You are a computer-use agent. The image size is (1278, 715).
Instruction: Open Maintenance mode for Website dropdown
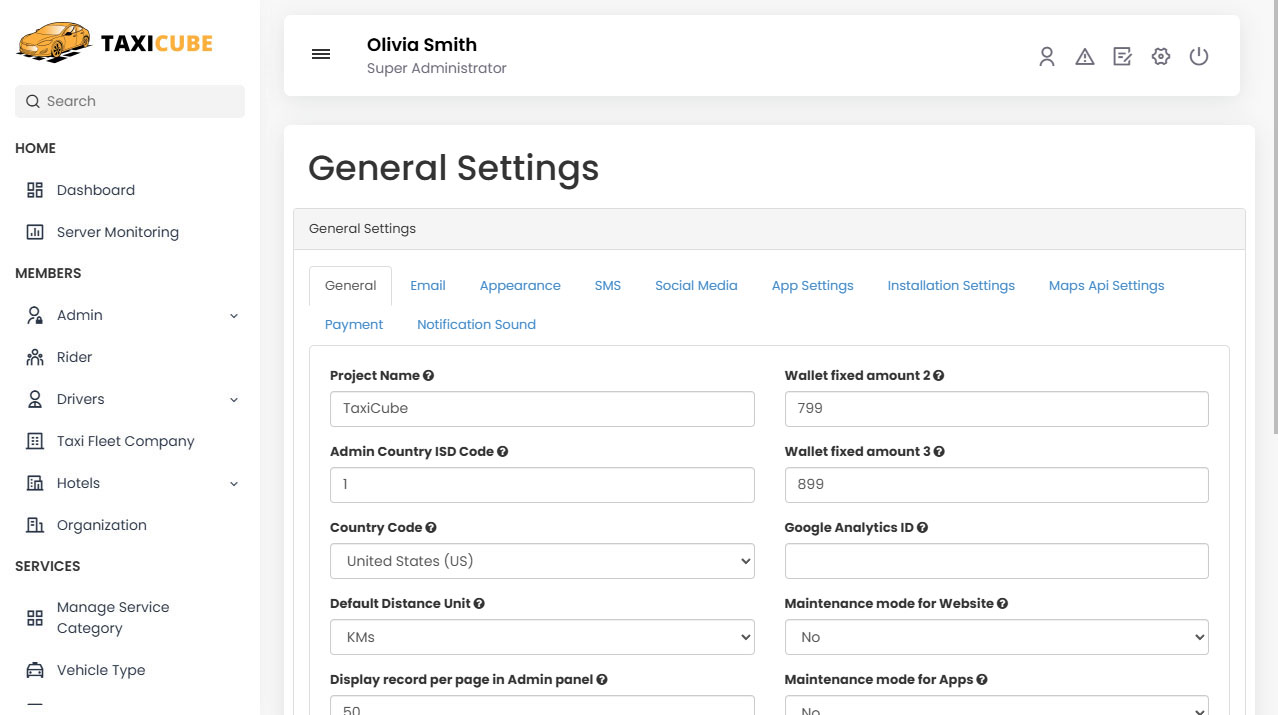[996, 637]
